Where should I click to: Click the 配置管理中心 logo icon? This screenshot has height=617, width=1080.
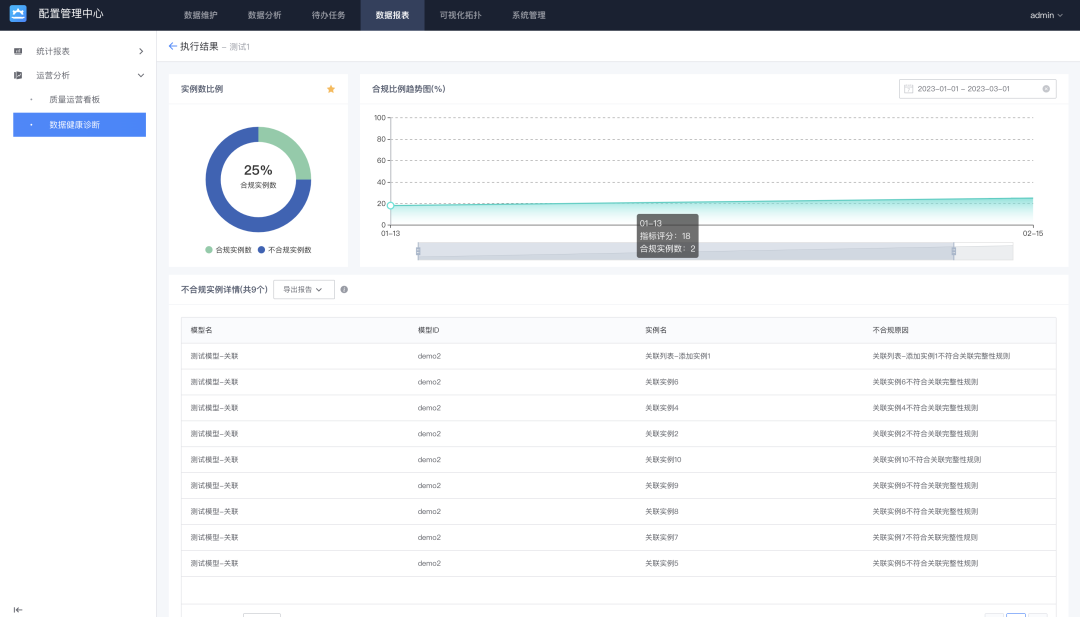pyautogui.click(x=18, y=14)
